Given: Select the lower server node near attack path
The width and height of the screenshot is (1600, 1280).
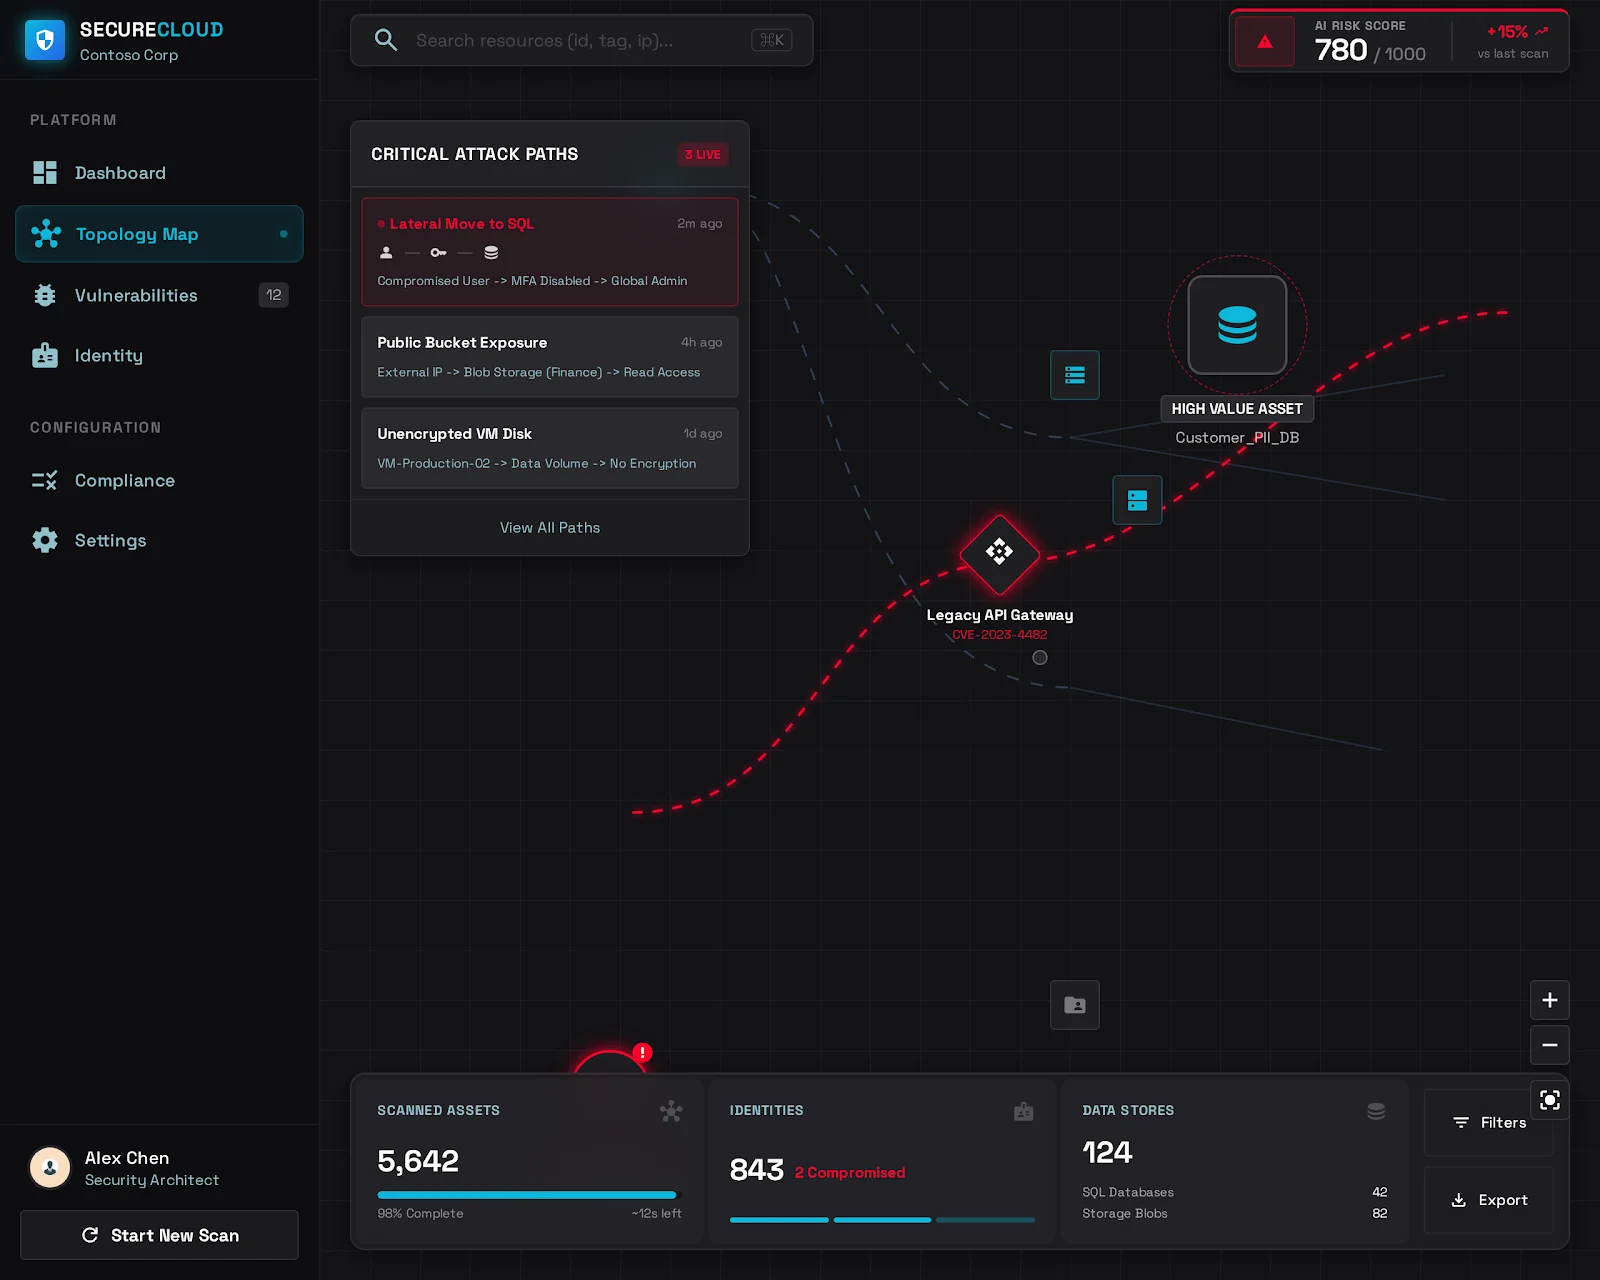Looking at the screenshot, I should [x=1138, y=500].
